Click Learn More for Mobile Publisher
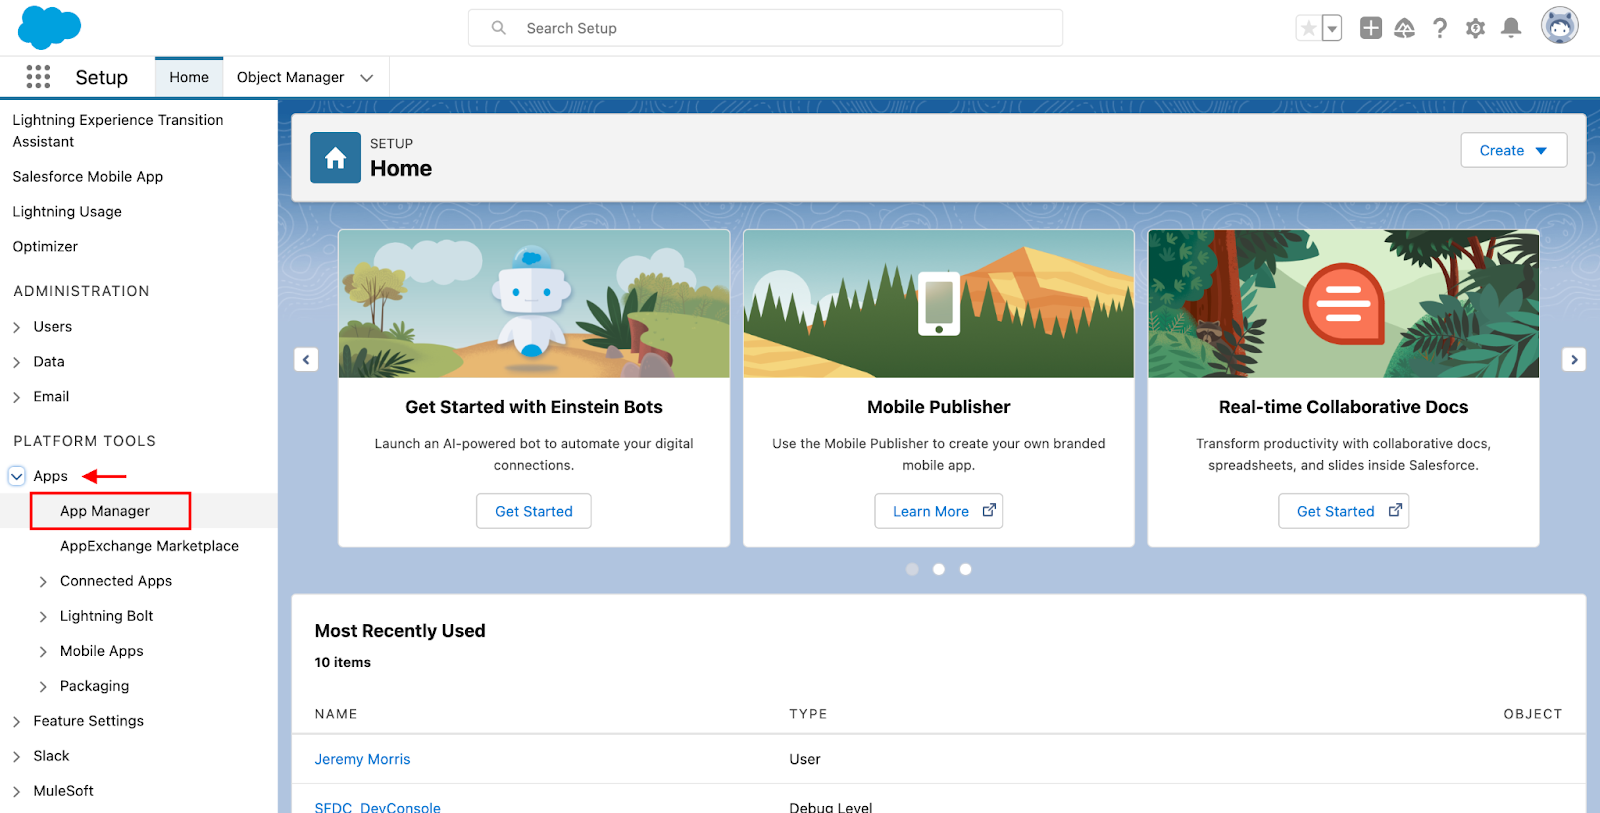Image resolution: width=1600 pixels, height=813 pixels. pos(939,511)
